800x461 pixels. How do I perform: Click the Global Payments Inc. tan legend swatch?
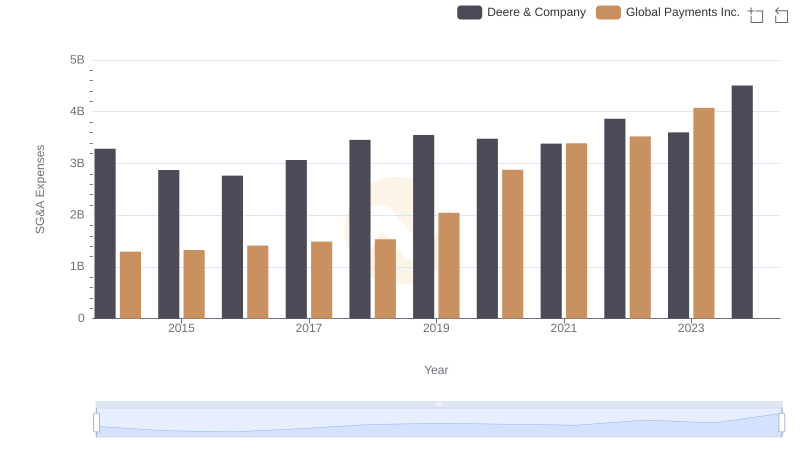(x=608, y=12)
